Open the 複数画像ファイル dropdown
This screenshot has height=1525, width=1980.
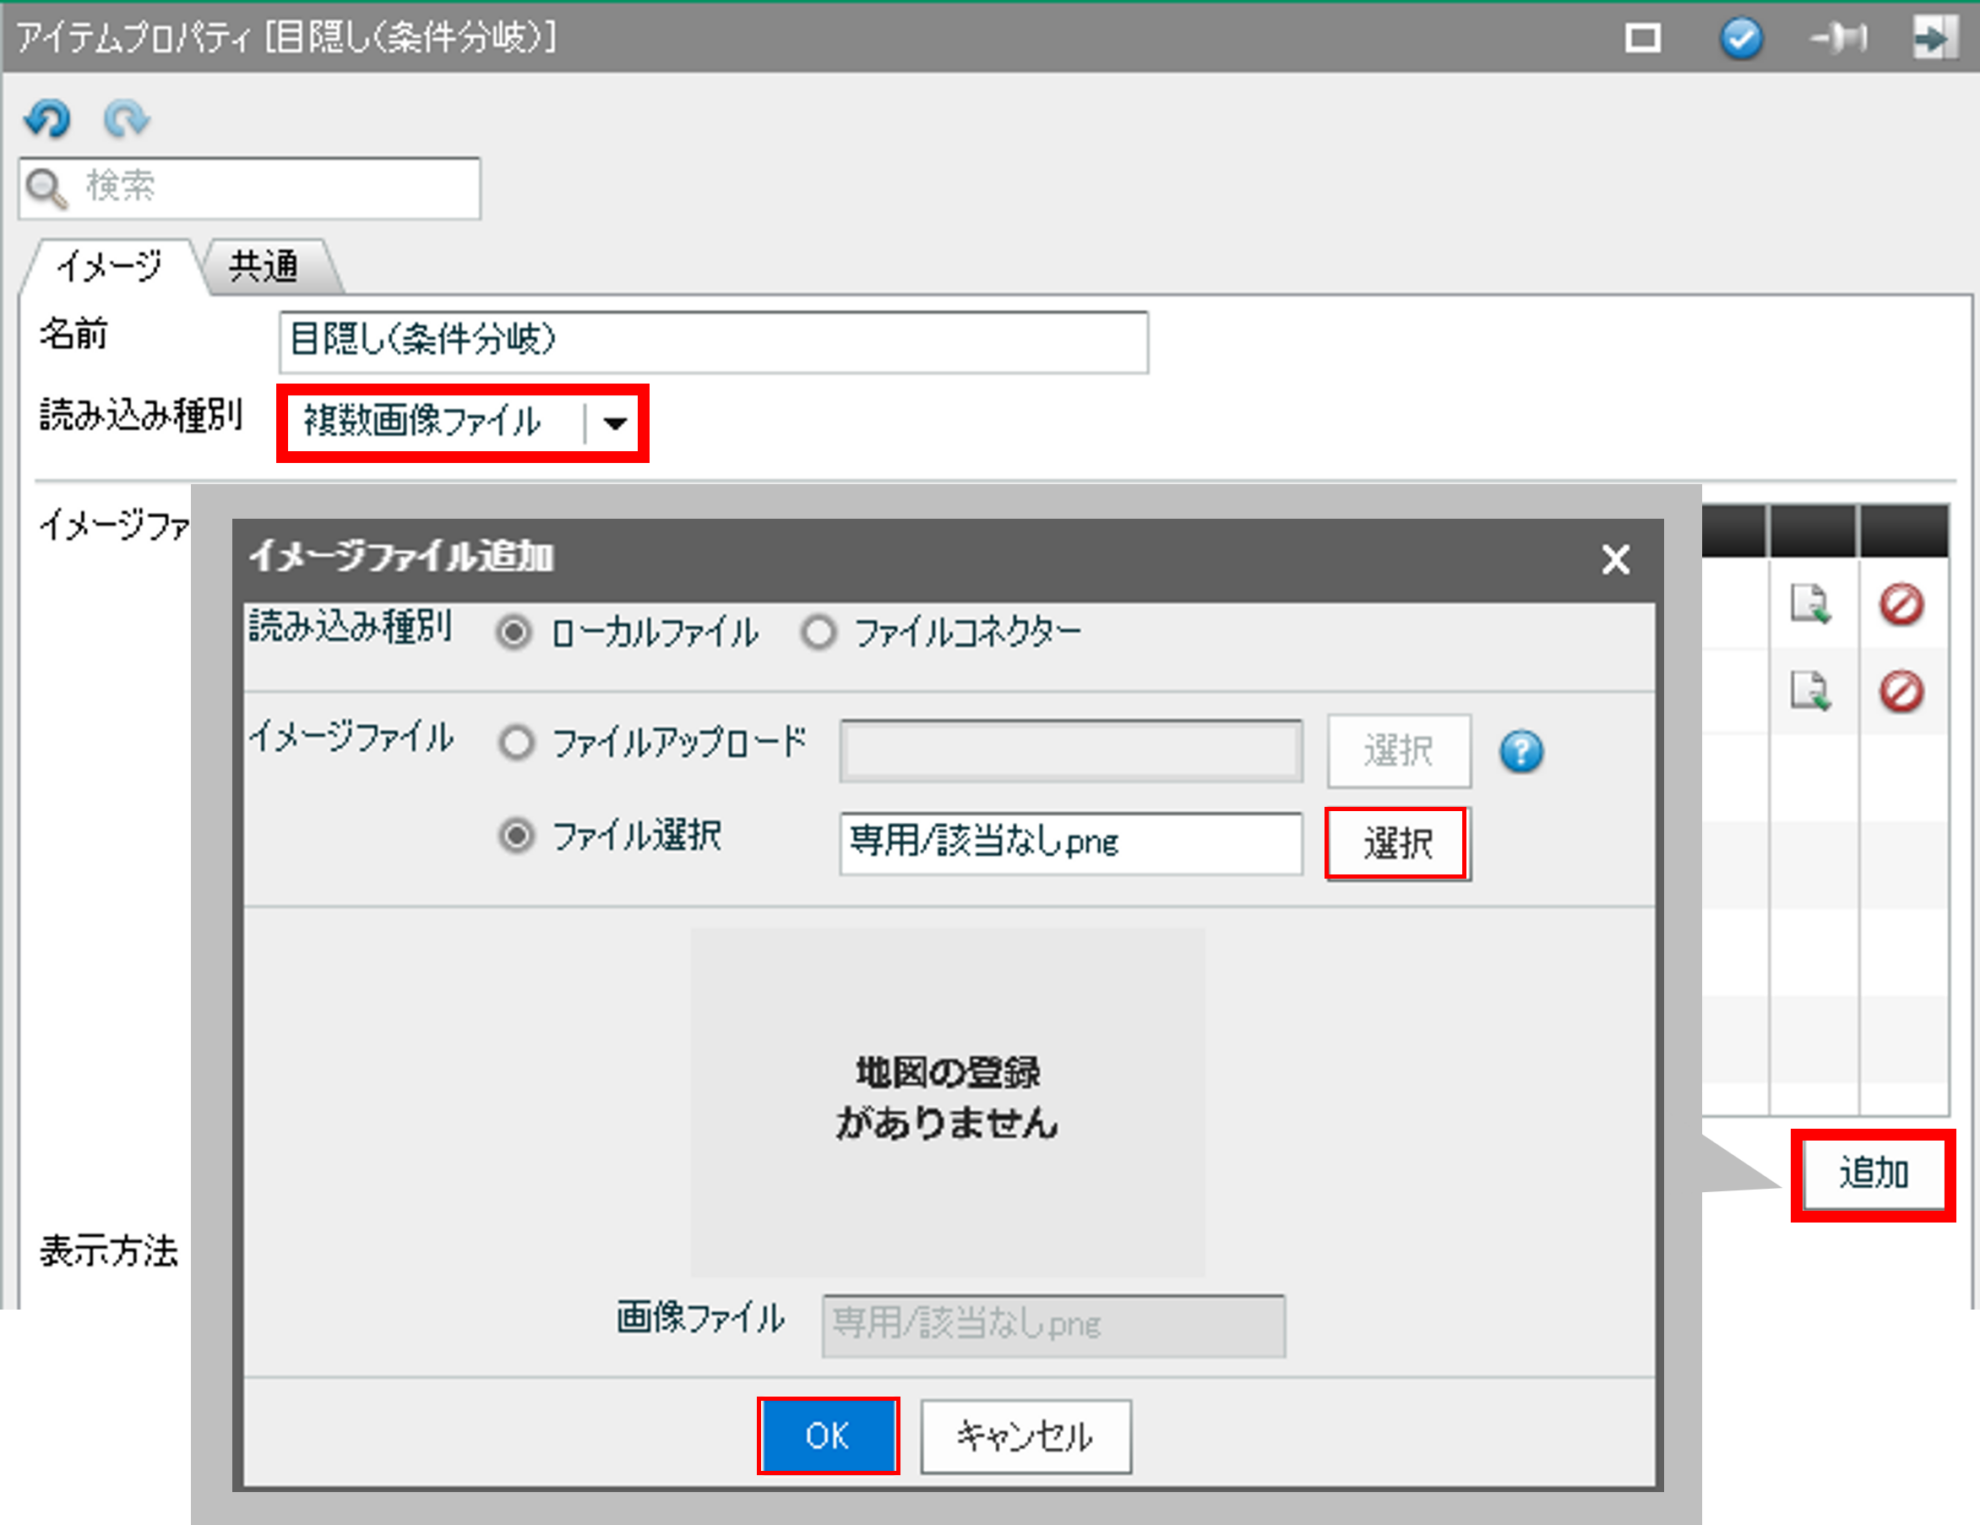[463, 423]
